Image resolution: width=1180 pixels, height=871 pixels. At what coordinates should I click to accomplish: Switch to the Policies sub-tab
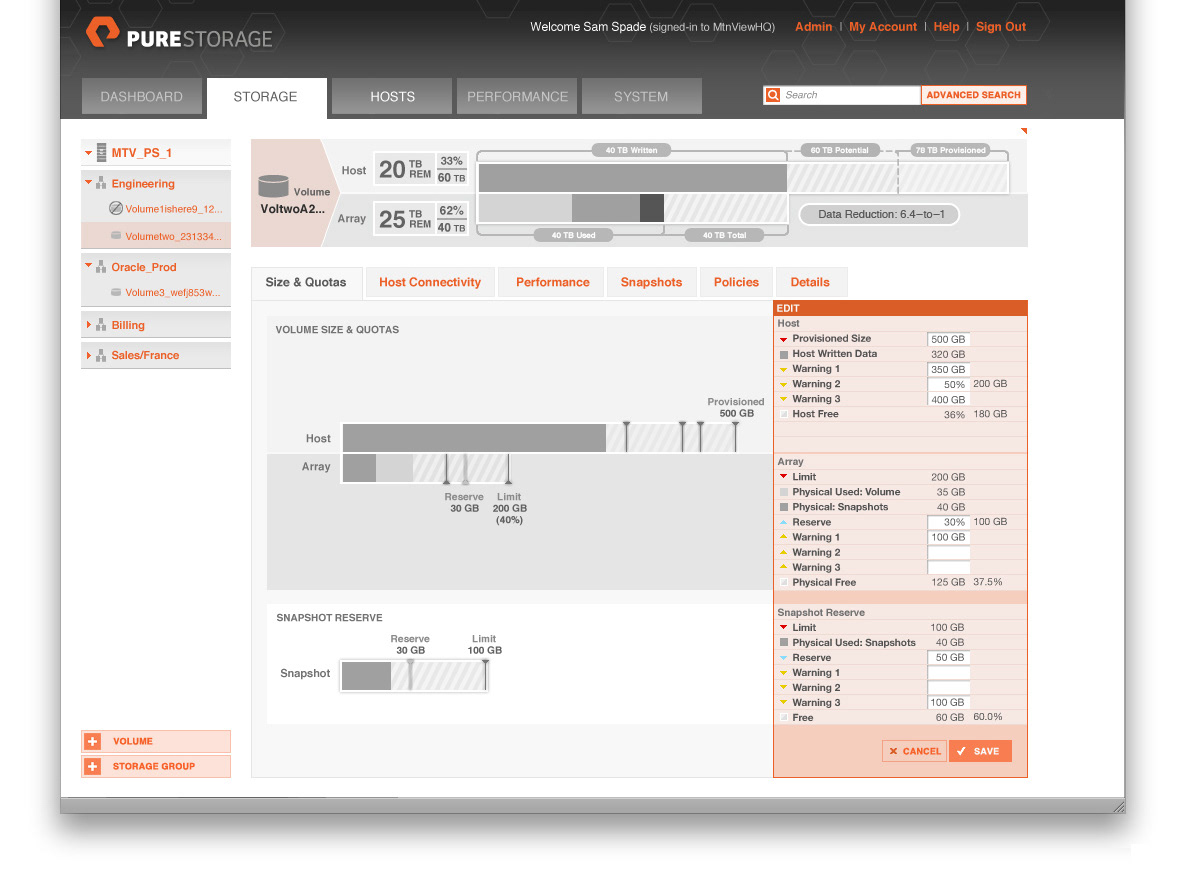736,282
